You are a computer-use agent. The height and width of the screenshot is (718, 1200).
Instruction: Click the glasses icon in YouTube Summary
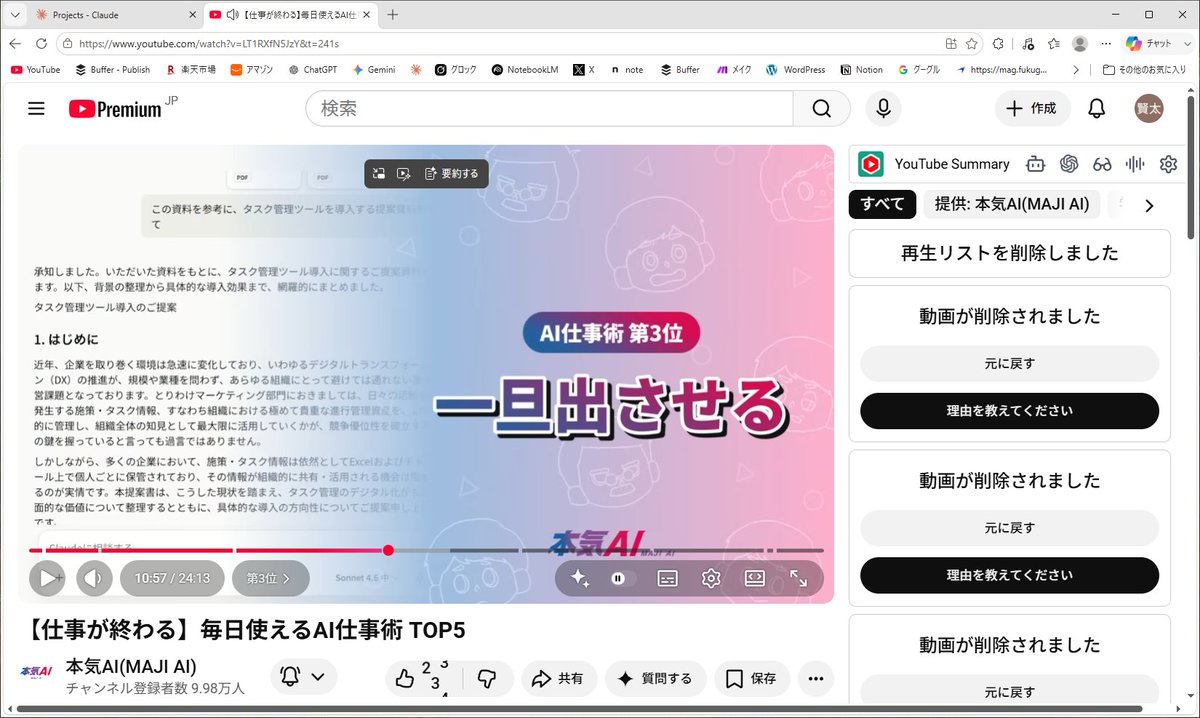click(x=1102, y=164)
